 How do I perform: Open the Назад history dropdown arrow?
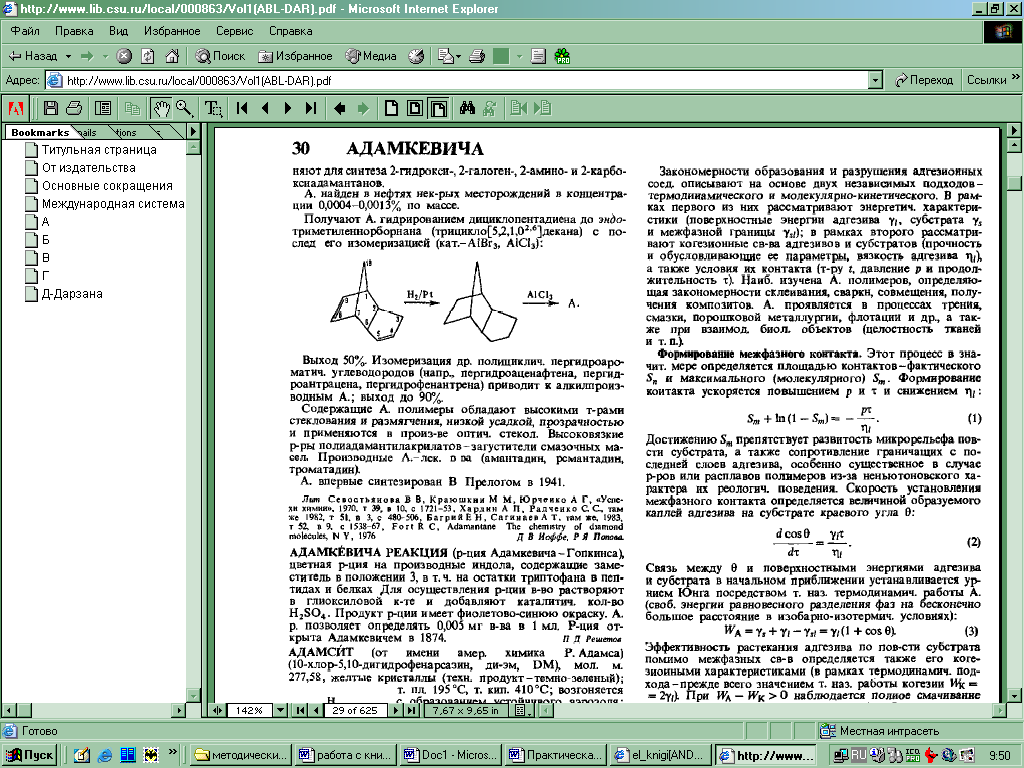(68, 56)
